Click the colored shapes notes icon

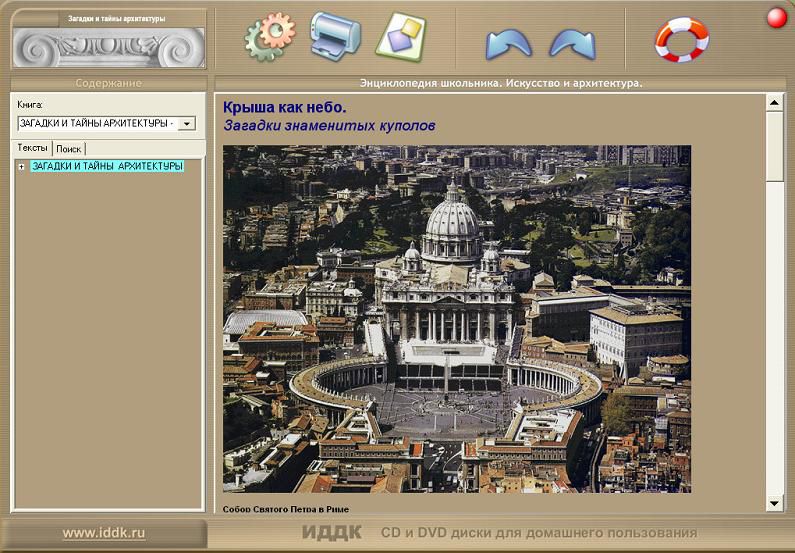click(x=400, y=36)
